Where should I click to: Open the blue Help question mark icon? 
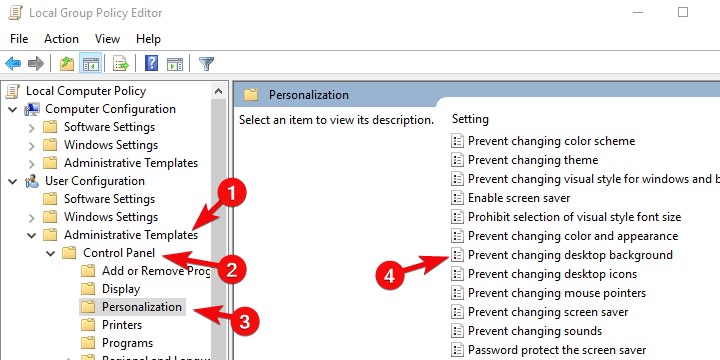151,63
